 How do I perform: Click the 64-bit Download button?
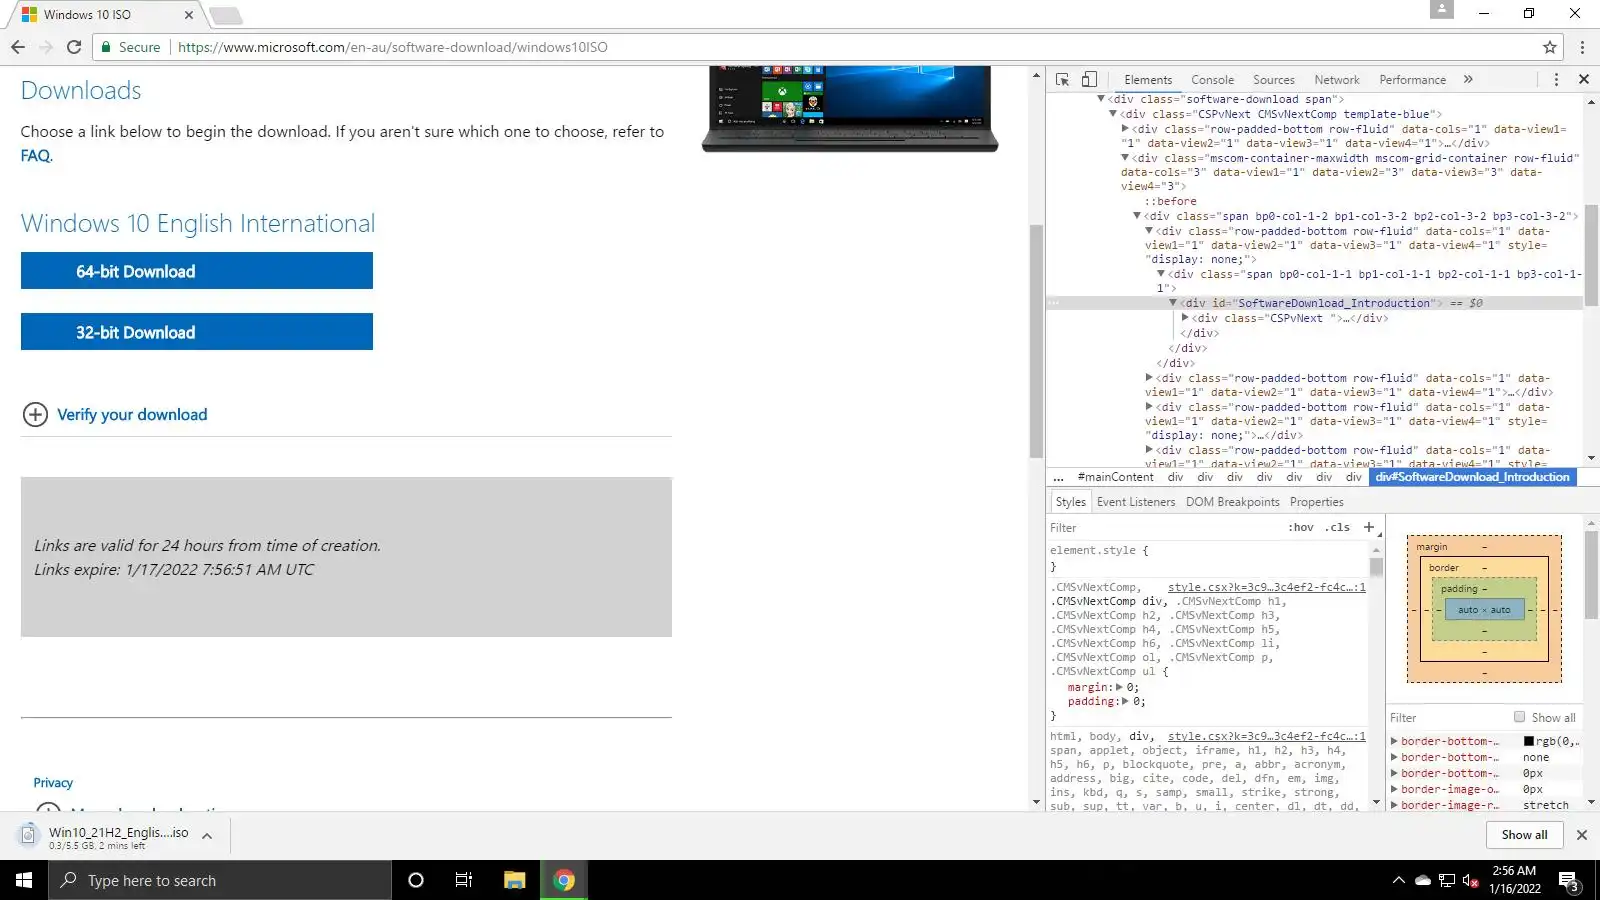coord(197,271)
